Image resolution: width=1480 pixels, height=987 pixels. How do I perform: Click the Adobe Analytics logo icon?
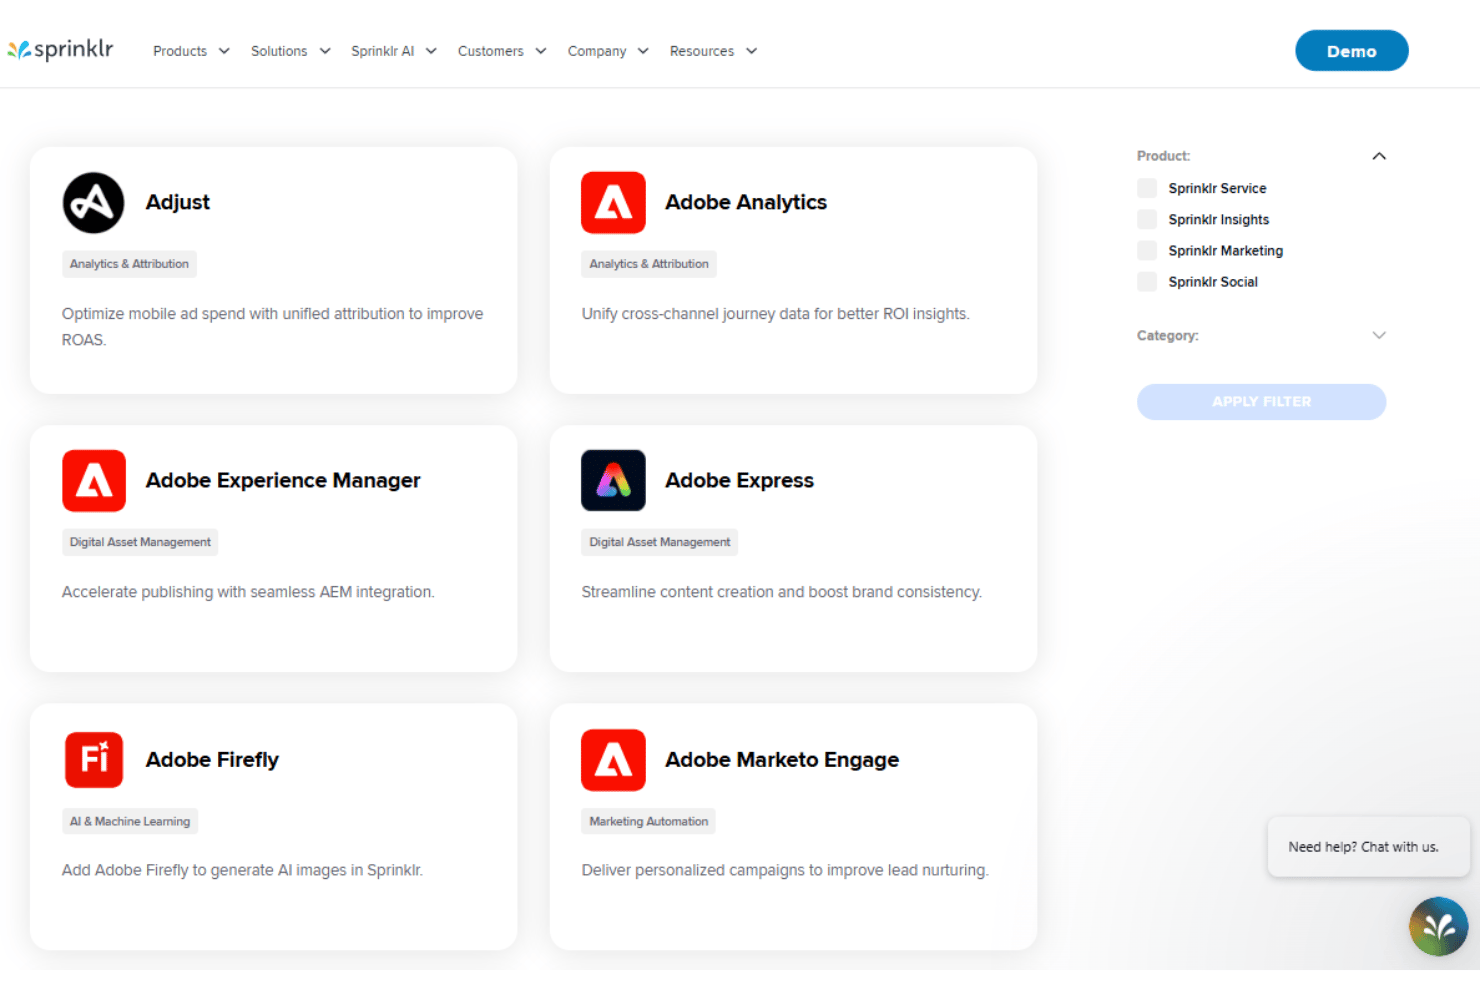pyautogui.click(x=613, y=203)
